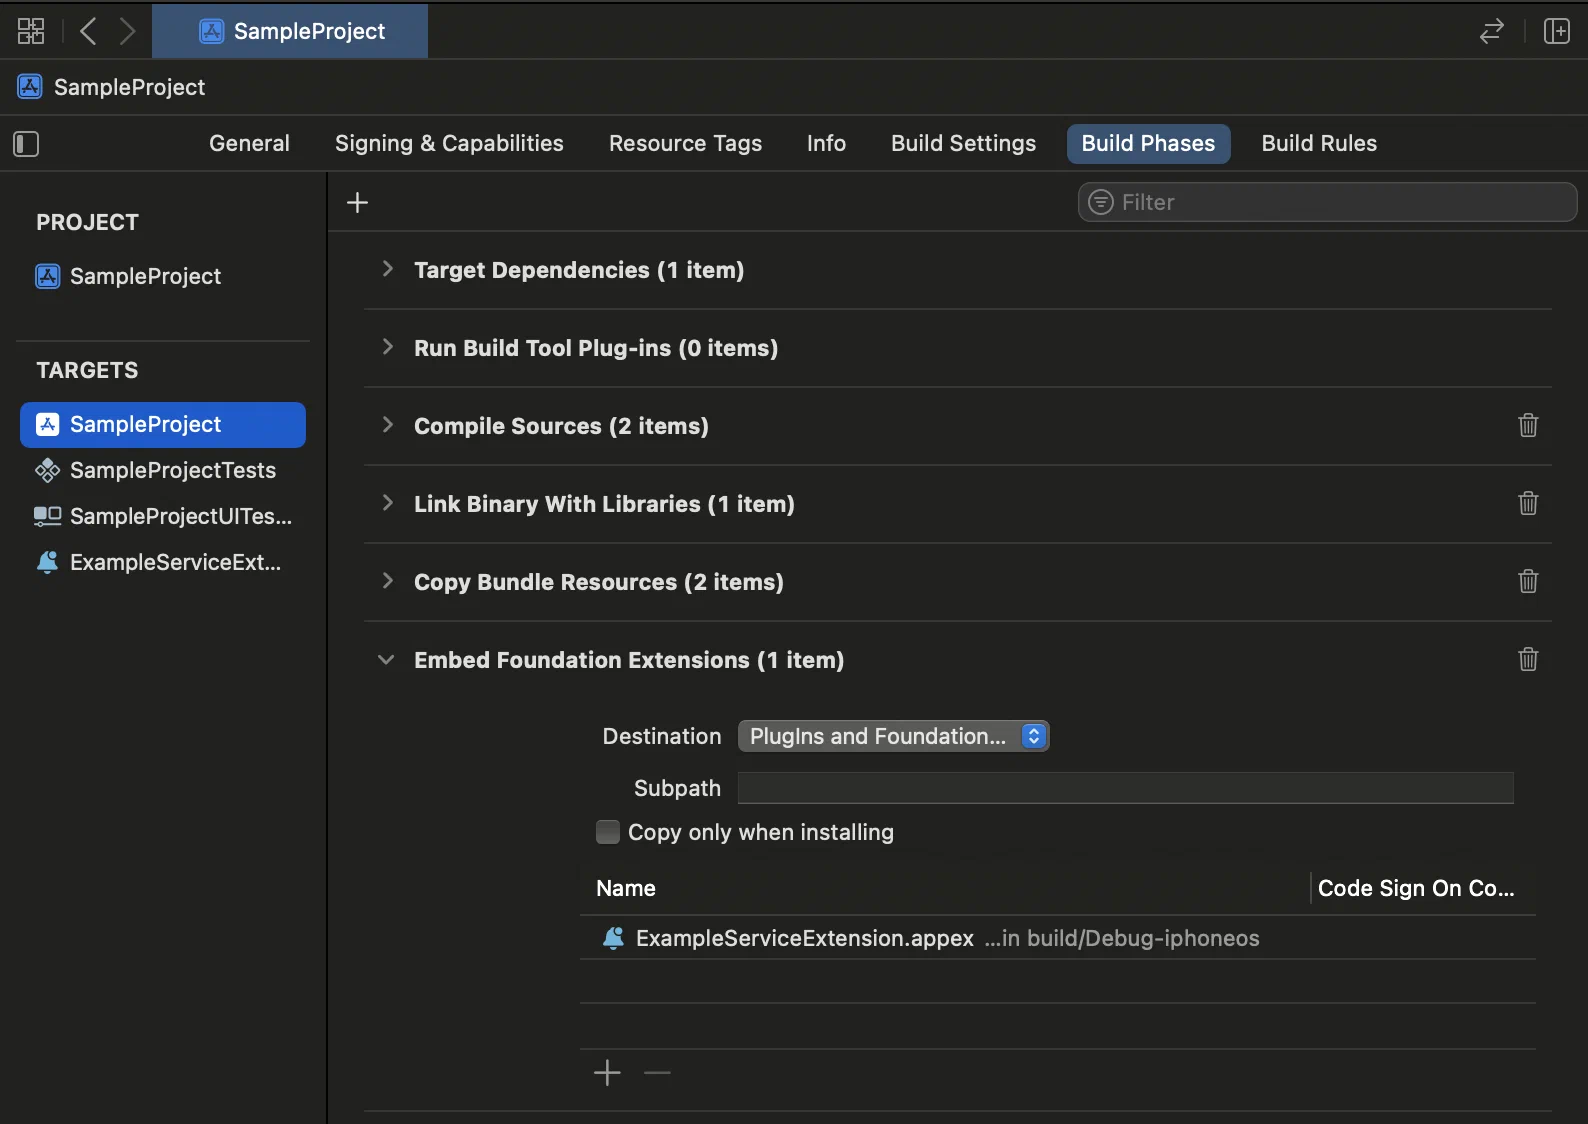The image size is (1588, 1124).
Task: Go back in navigation history
Action: point(88,31)
